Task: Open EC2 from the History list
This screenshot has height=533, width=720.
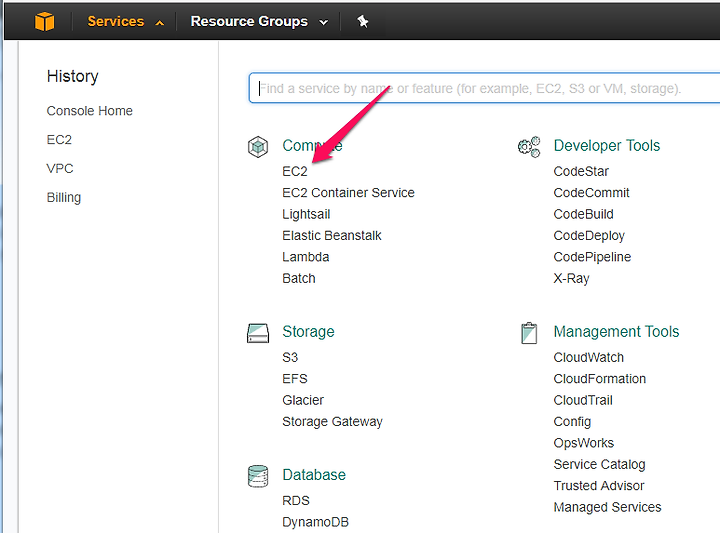Action: [x=59, y=140]
